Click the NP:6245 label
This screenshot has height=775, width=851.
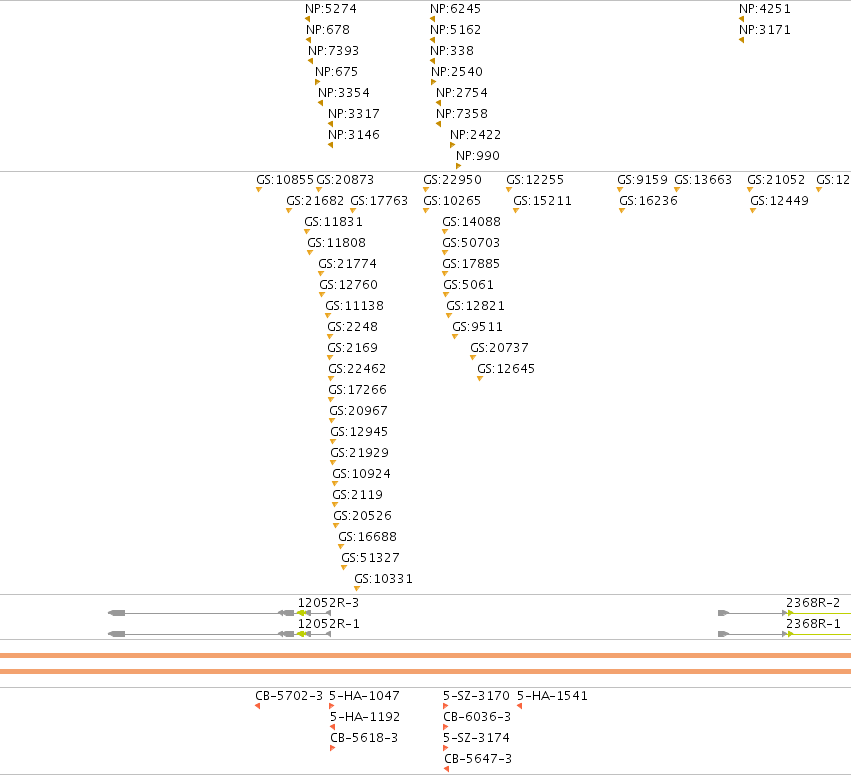455,9
